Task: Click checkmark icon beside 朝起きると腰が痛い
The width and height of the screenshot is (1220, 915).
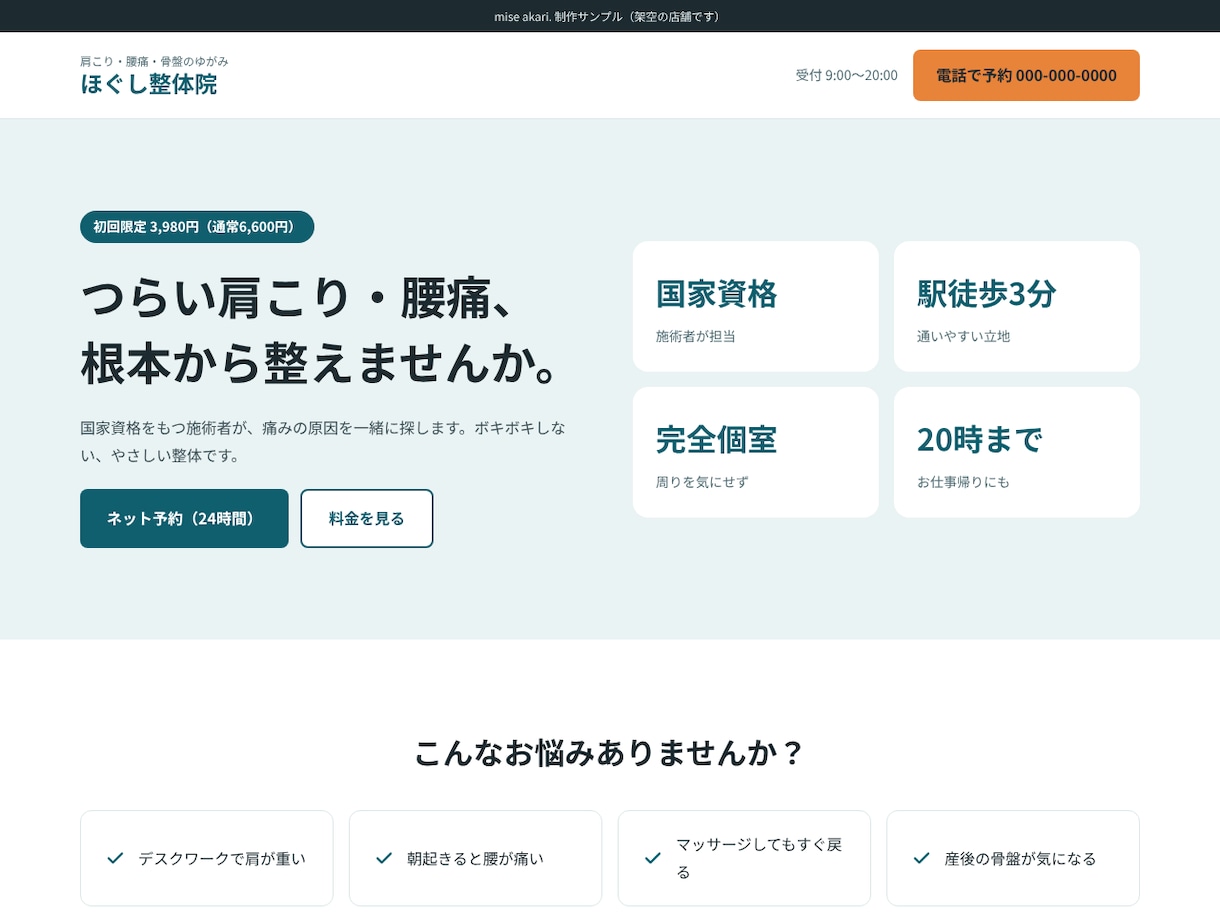Action: (x=384, y=858)
